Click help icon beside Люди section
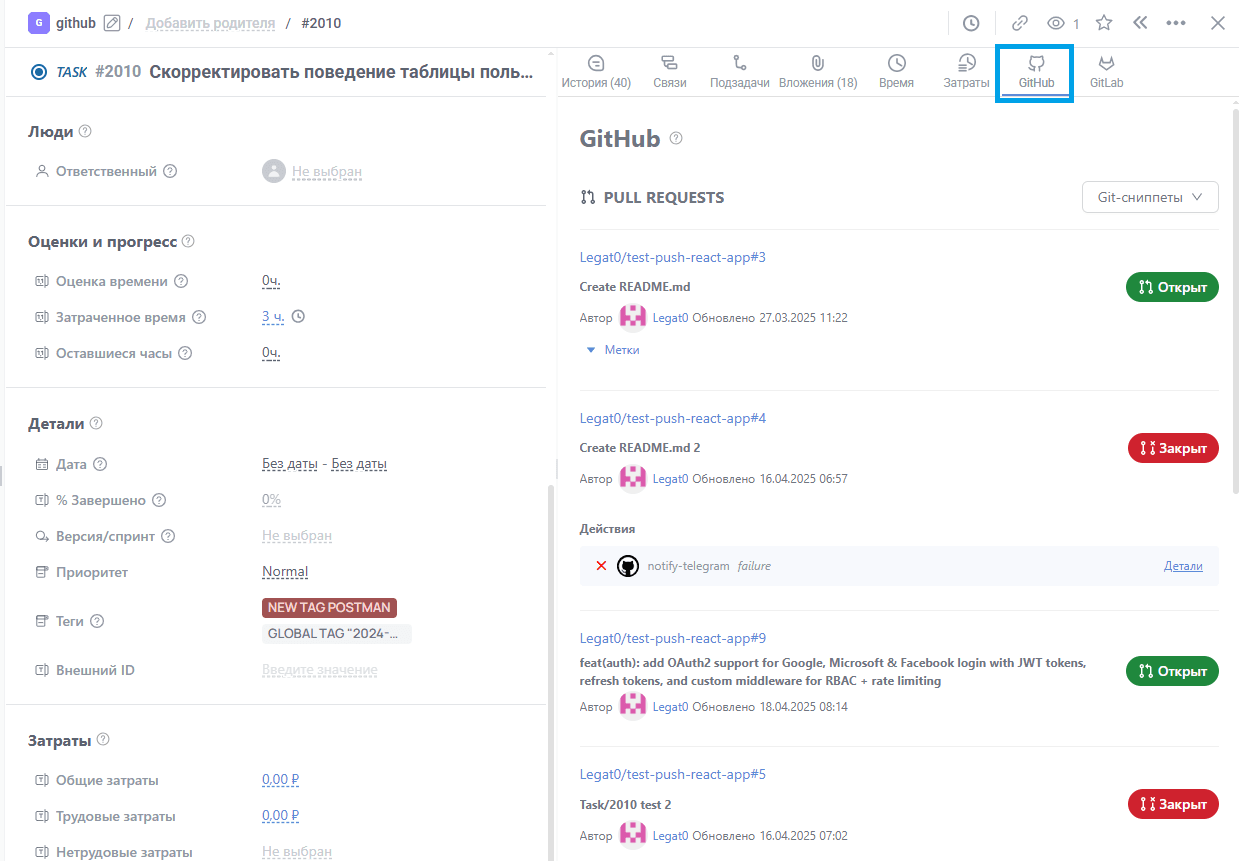The image size is (1239, 861). tap(85, 131)
